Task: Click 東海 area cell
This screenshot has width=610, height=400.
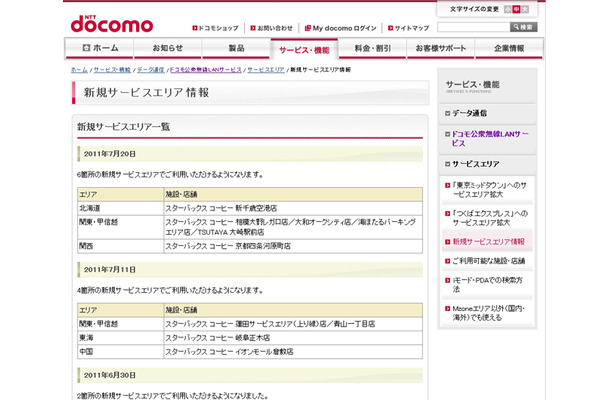Action: pyautogui.click(x=121, y=338)
